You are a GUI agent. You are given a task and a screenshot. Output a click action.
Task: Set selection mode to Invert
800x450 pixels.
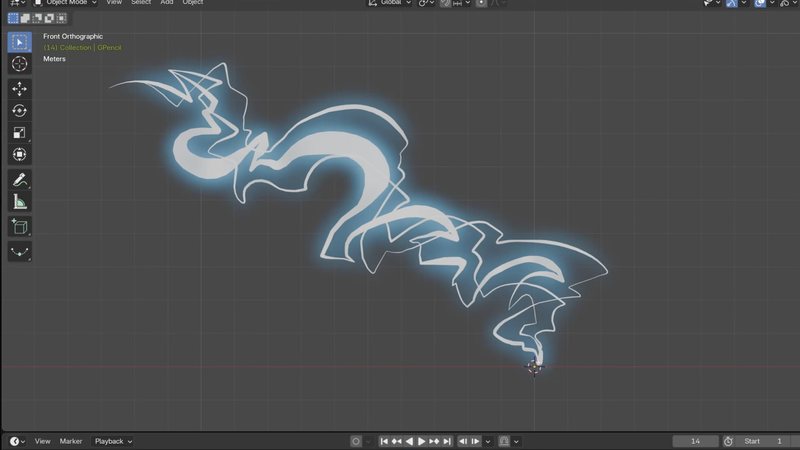click(x=49, y=18)
